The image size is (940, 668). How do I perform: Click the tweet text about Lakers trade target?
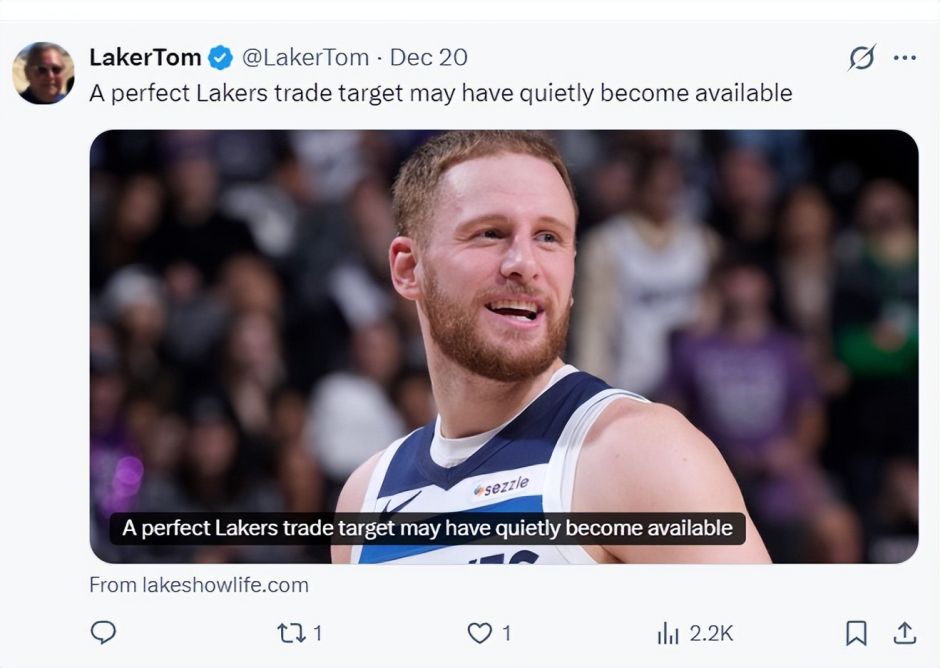click(440, 93)
